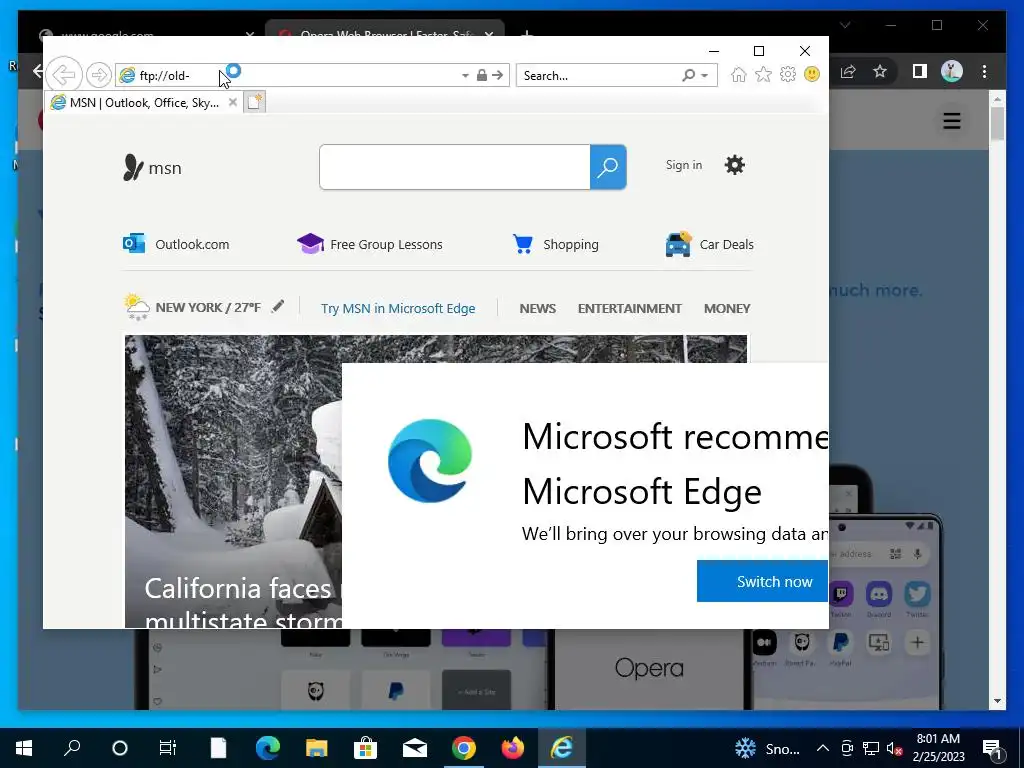The width and height of the screenshot is (1024, 768).
Task: Open the Windows Start menu
Action: click(24, 748)
